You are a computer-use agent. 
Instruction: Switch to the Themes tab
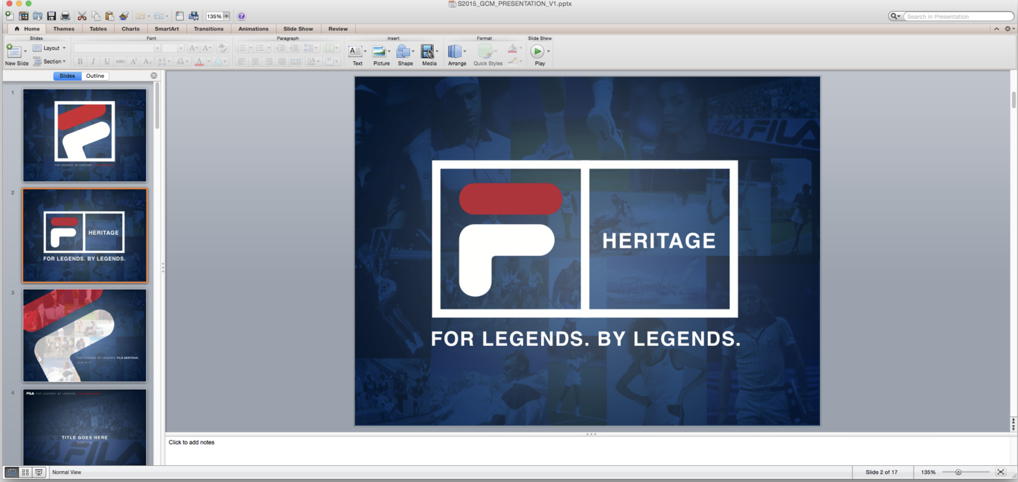(64, 29)
